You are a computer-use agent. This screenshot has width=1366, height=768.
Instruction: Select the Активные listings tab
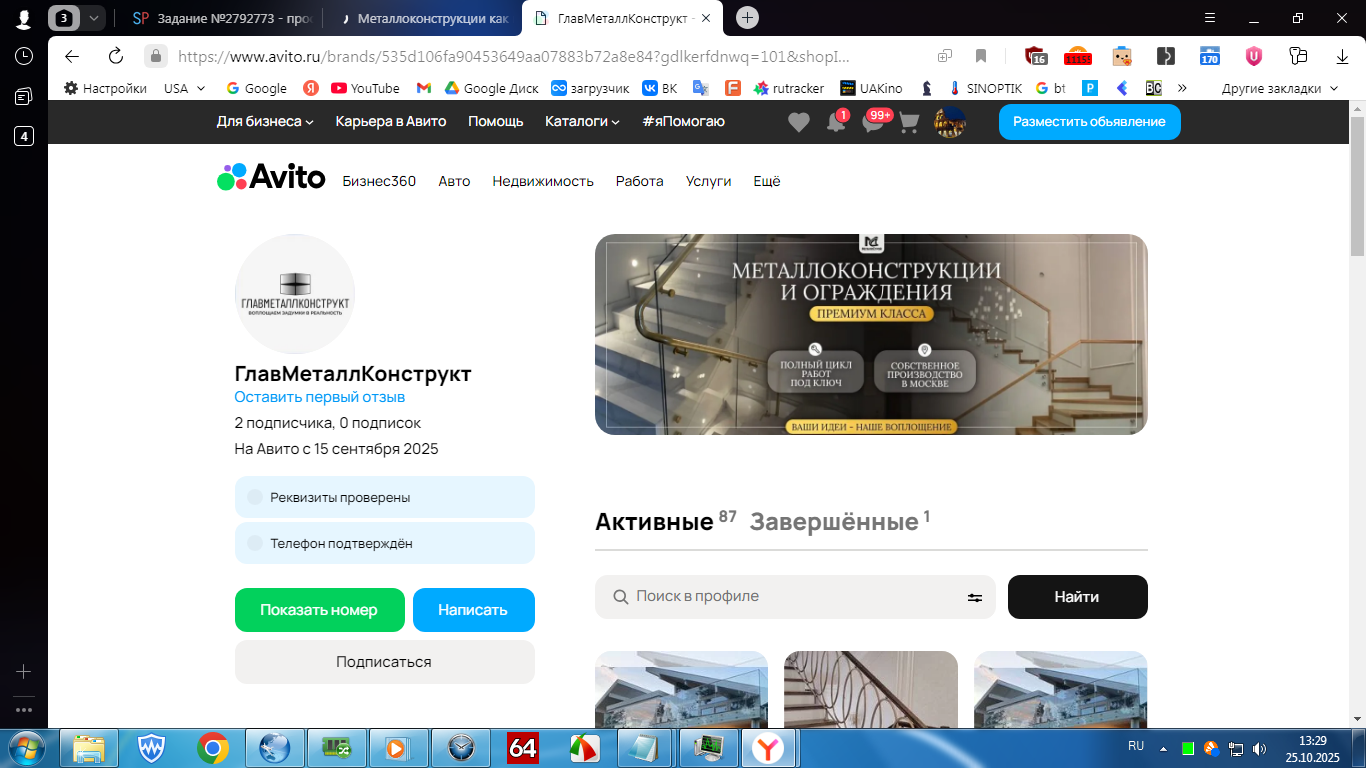pos(665,521)
